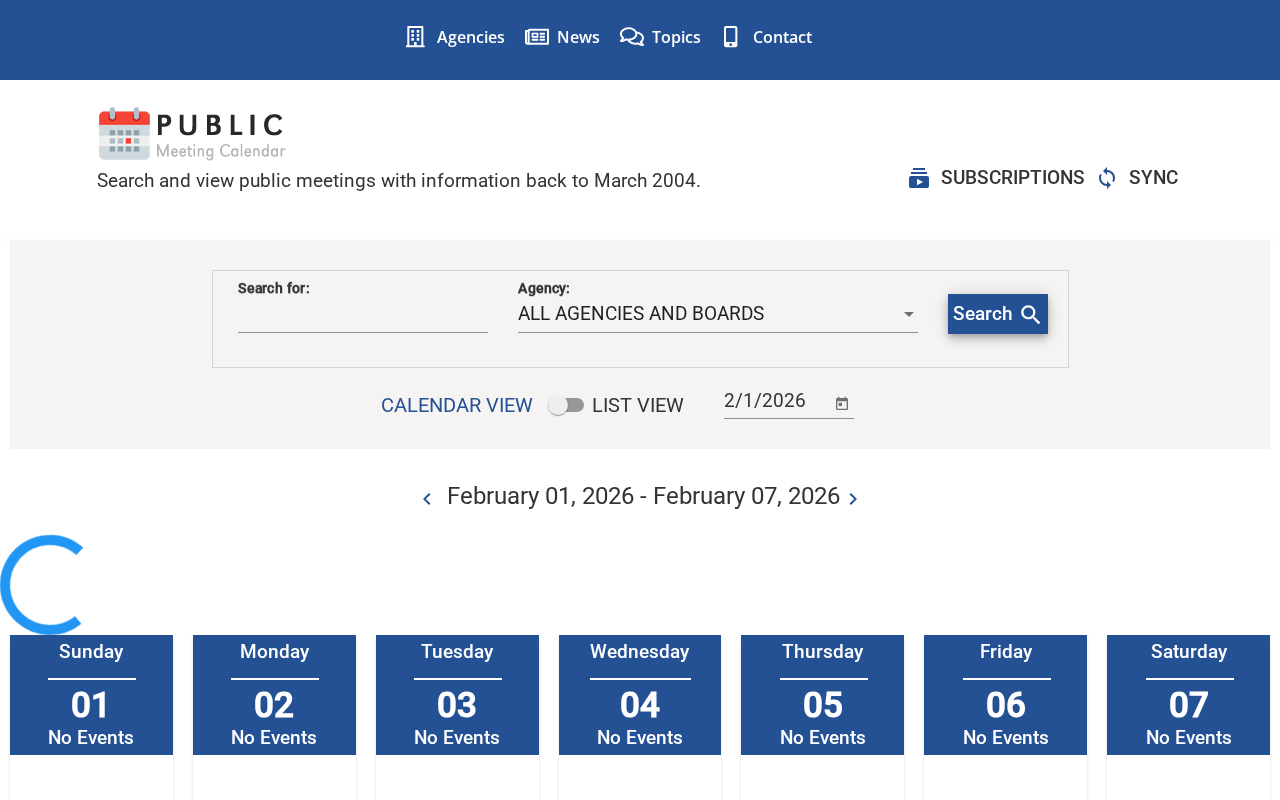Click the News newspaper icon
The image size is (1280, 800).
[x=537, y=37]
